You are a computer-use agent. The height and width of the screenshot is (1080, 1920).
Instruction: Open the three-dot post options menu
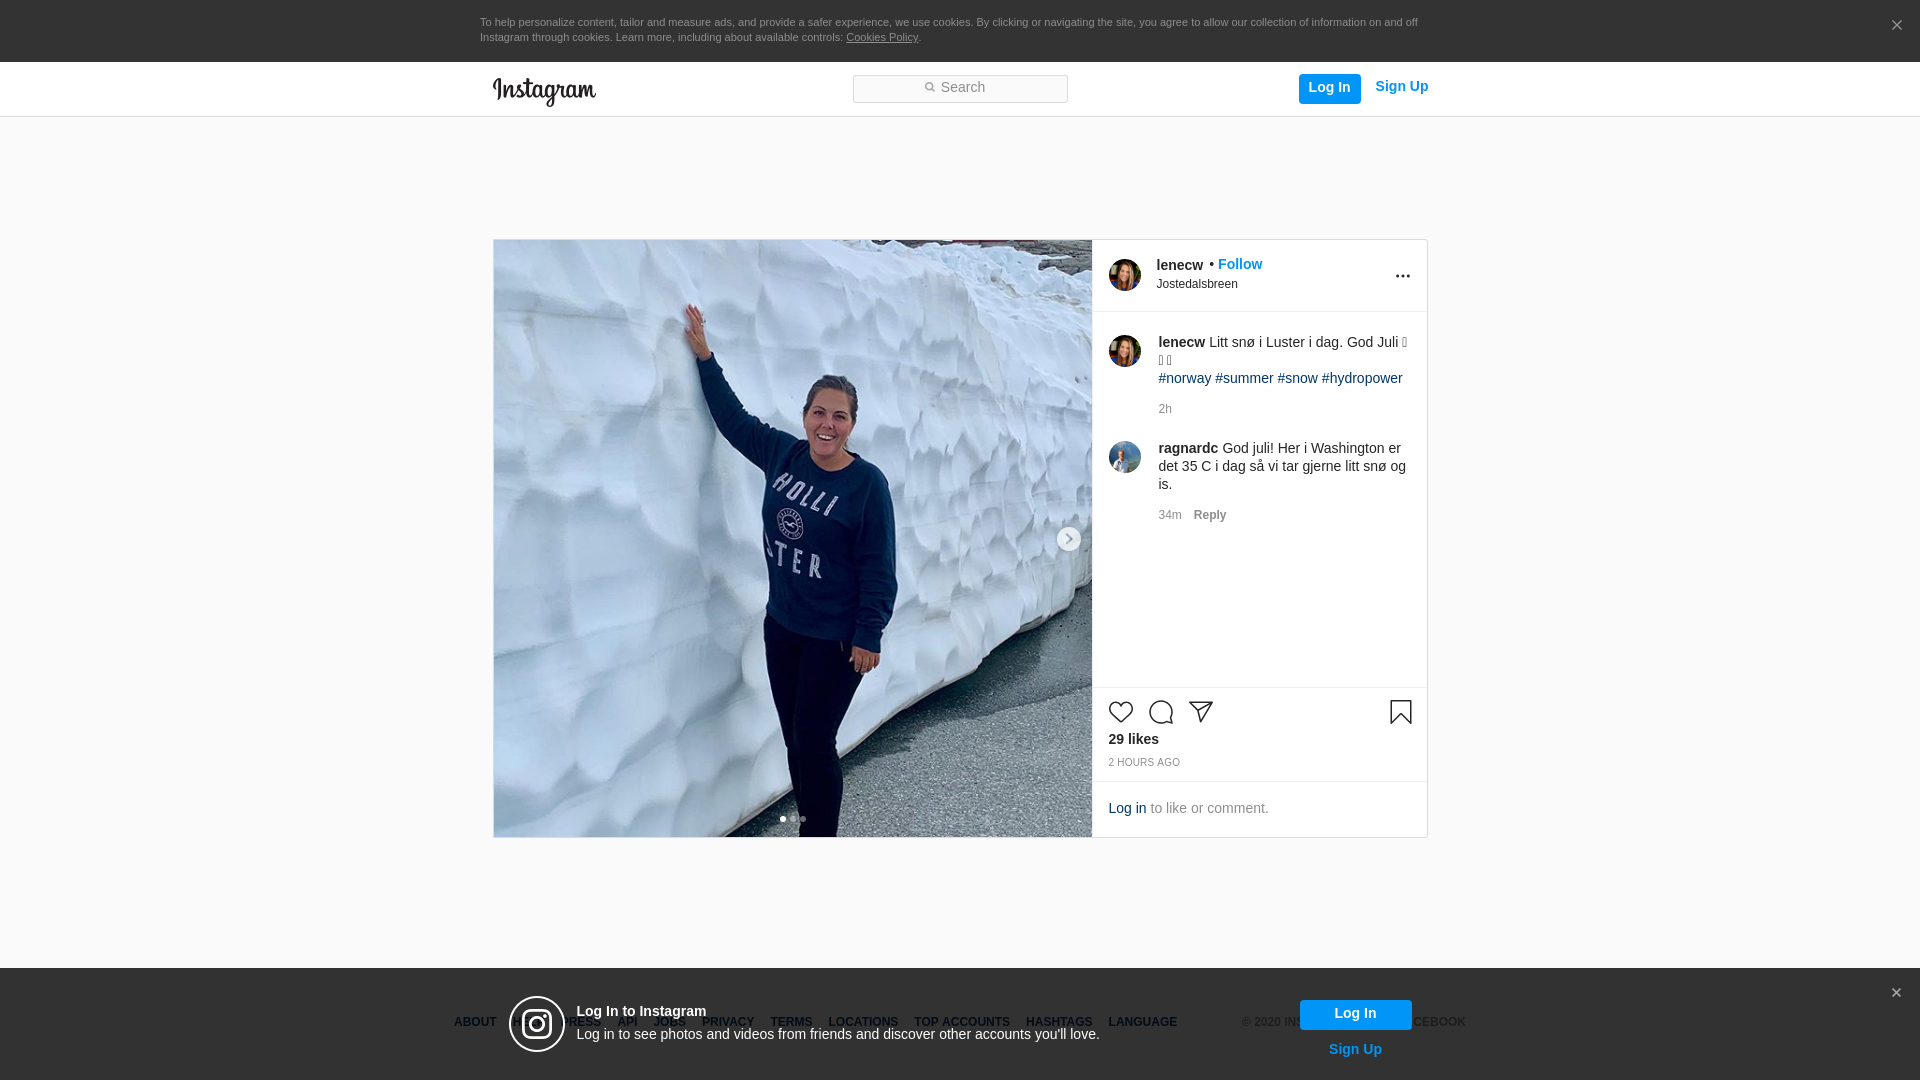coord(1402,276)
